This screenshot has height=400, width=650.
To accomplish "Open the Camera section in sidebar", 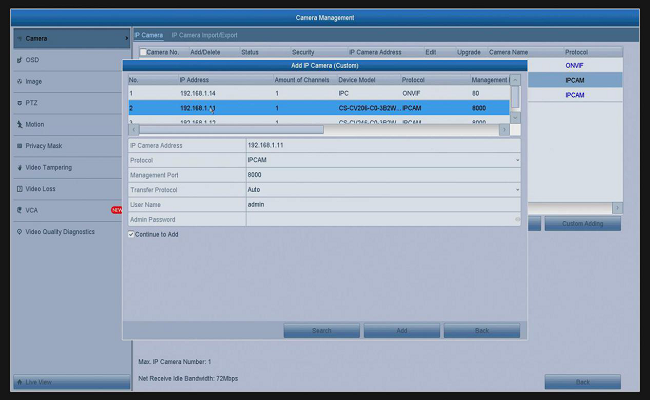I will [x=72, y=39].
